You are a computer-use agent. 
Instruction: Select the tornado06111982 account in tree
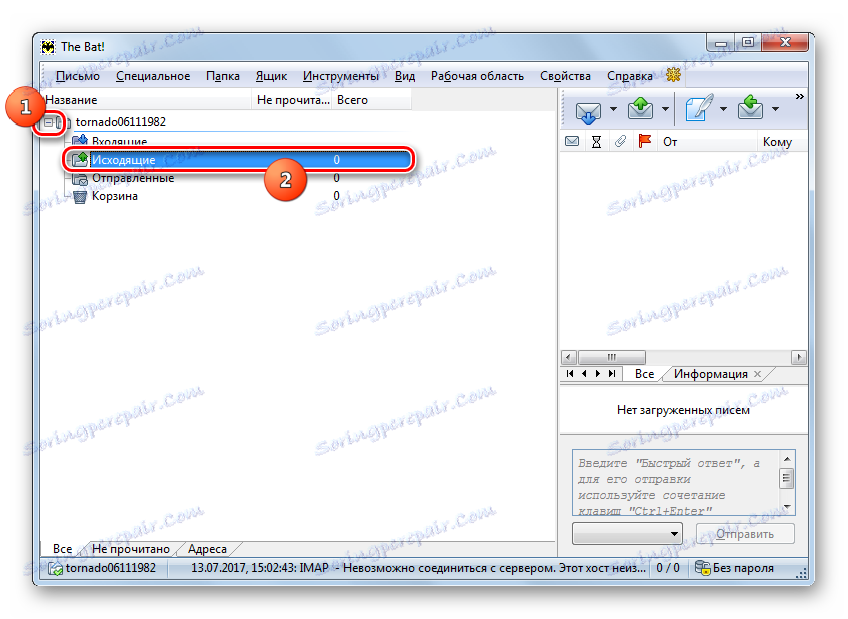(121, 122)
